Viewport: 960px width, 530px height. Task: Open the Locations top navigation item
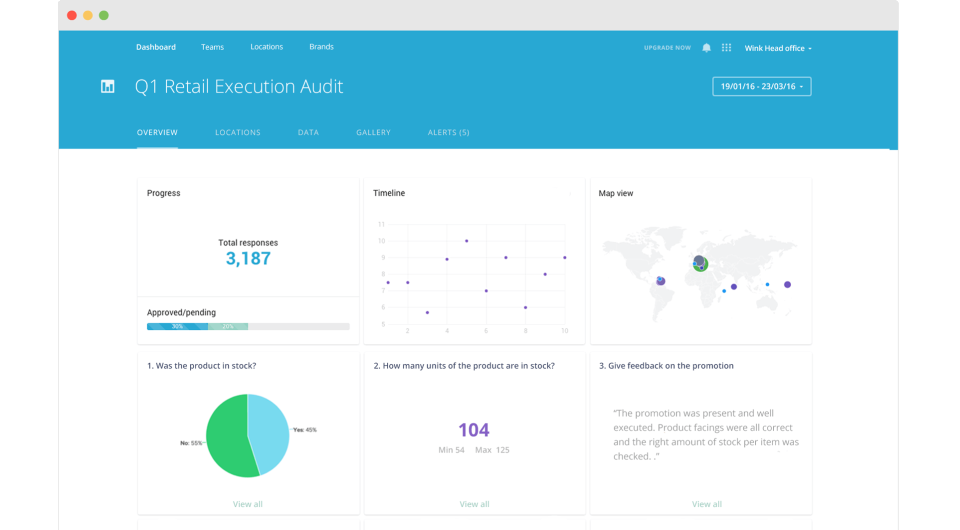[x=266, y=47]
